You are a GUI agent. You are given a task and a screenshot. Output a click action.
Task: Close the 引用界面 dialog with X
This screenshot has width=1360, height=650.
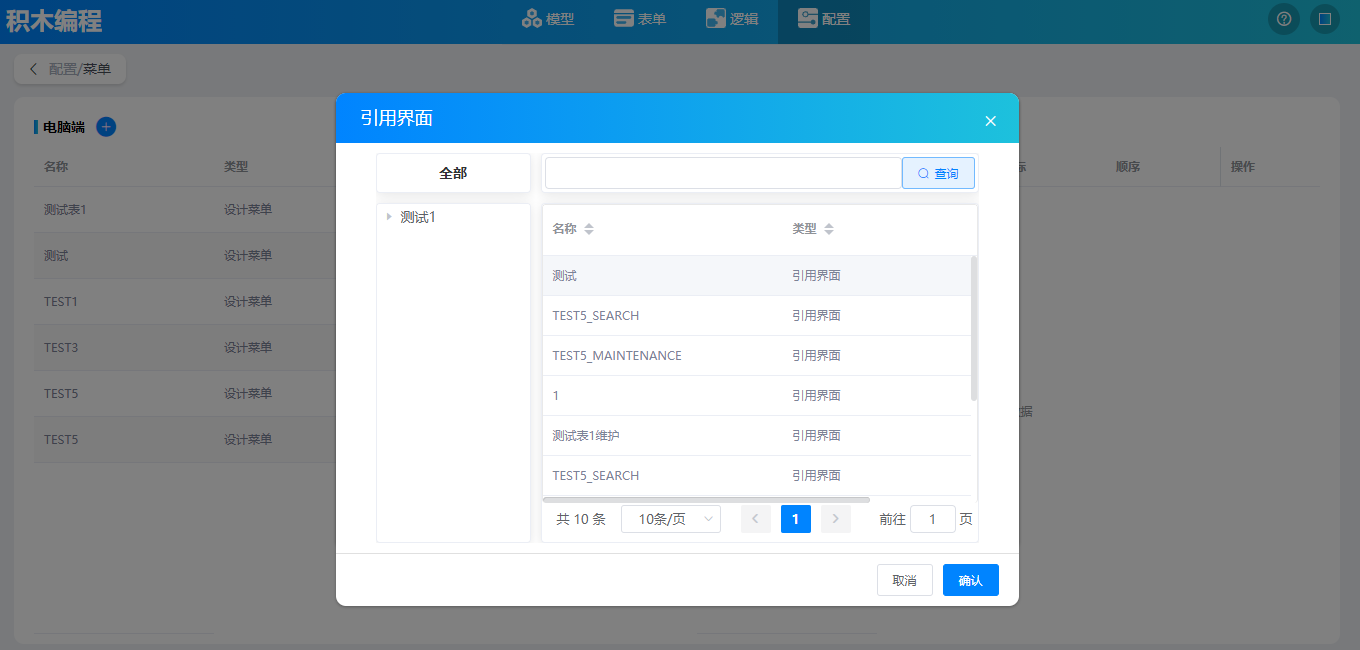[x=990, y=121]
